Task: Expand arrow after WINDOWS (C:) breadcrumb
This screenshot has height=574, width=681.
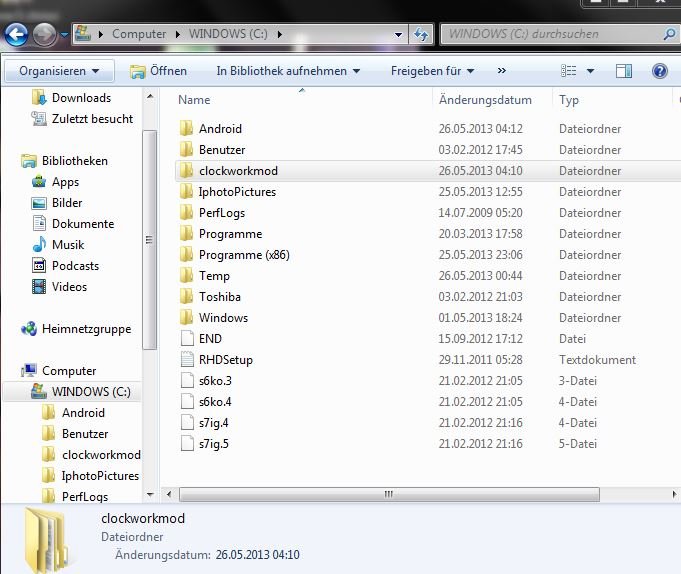Action: 280,34
